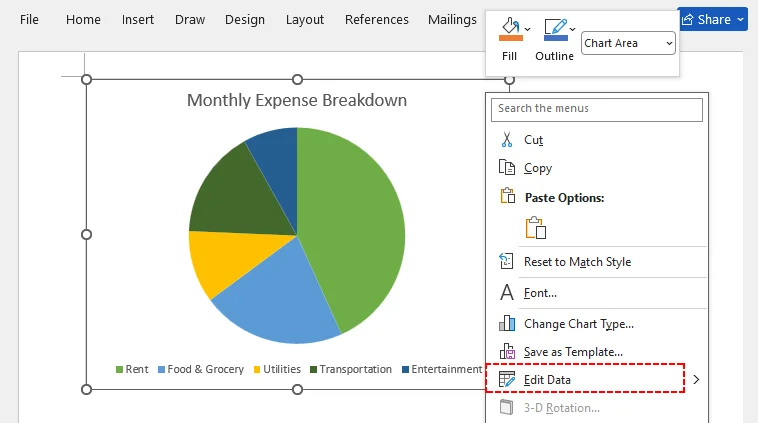This screenshot has height=423, width=758.
Task: Click the bar chart icon beside Change Chart Type
Action: point(507,323)
